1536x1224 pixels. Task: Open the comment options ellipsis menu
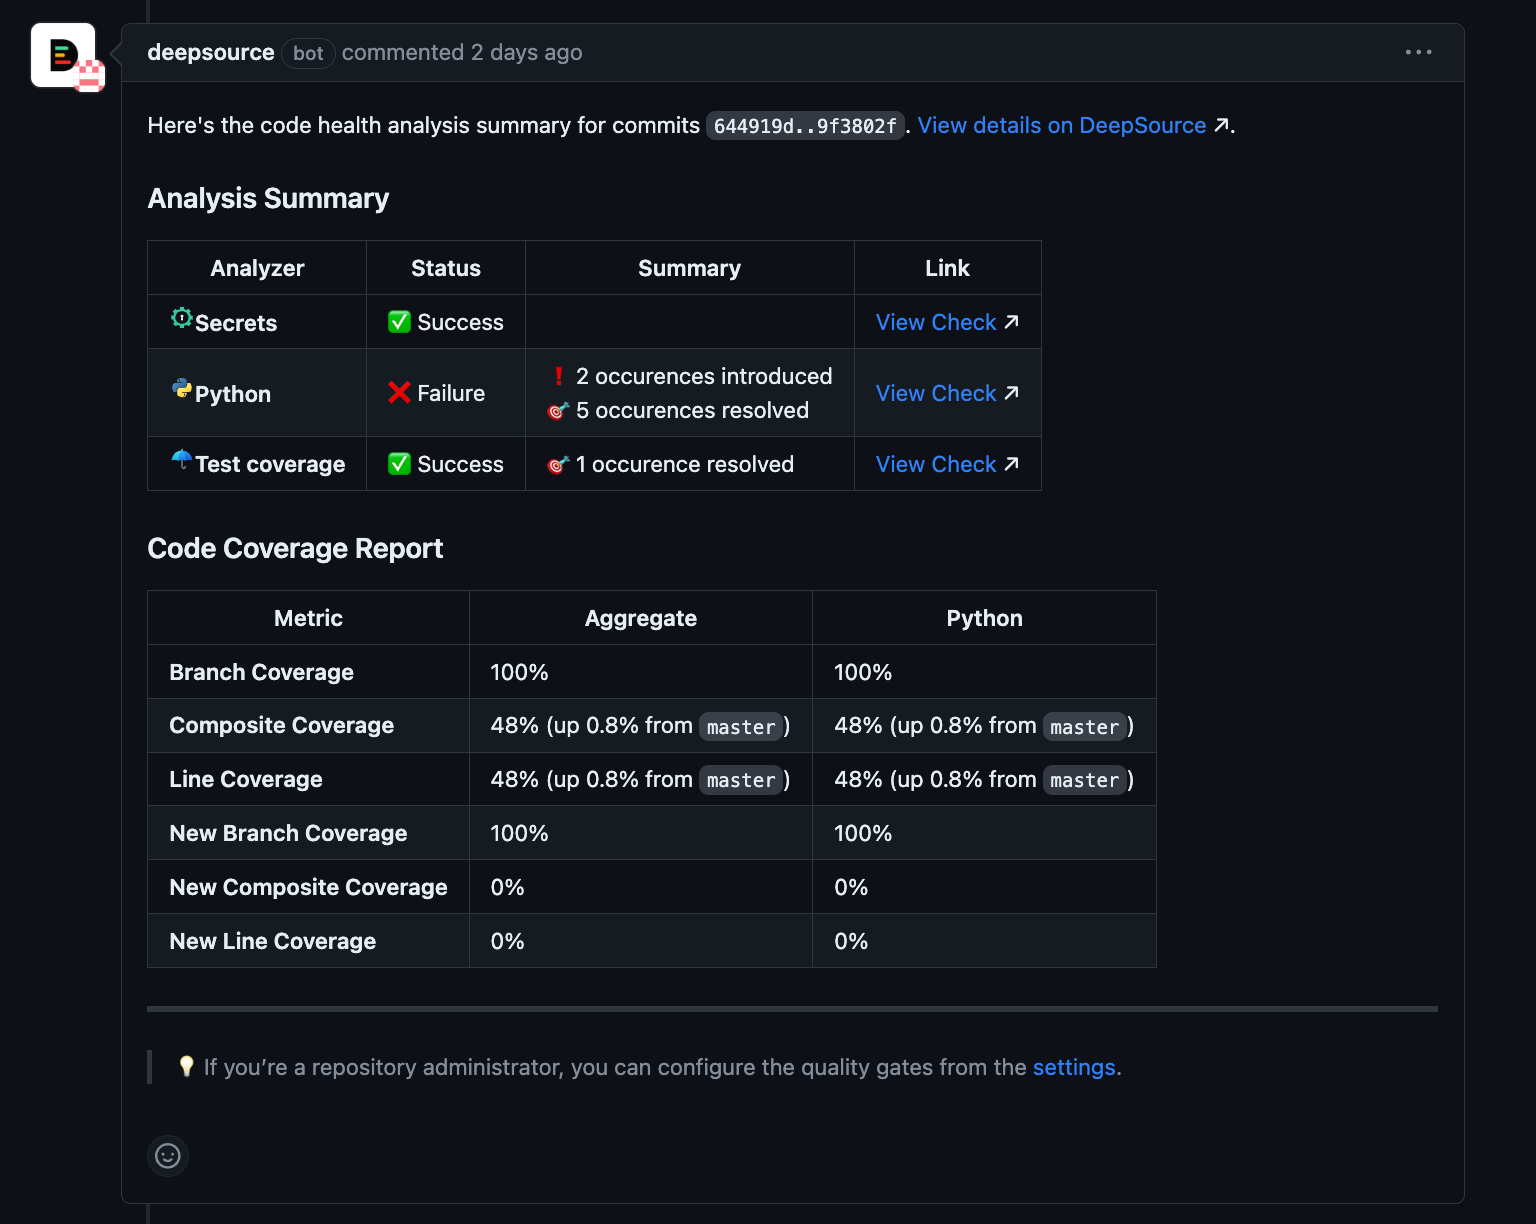[1418, 52]
